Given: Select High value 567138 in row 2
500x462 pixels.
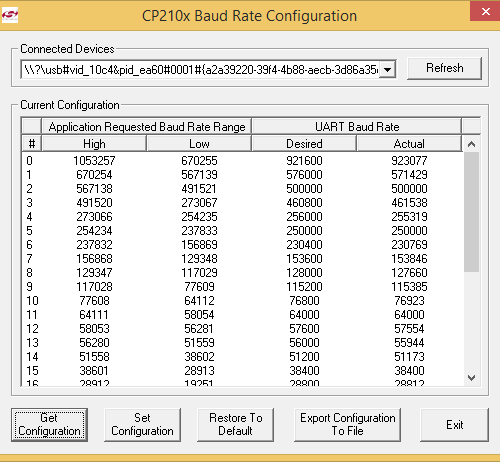Looking at the screenshot, I should pyautogui.click(x=94, y=189).
